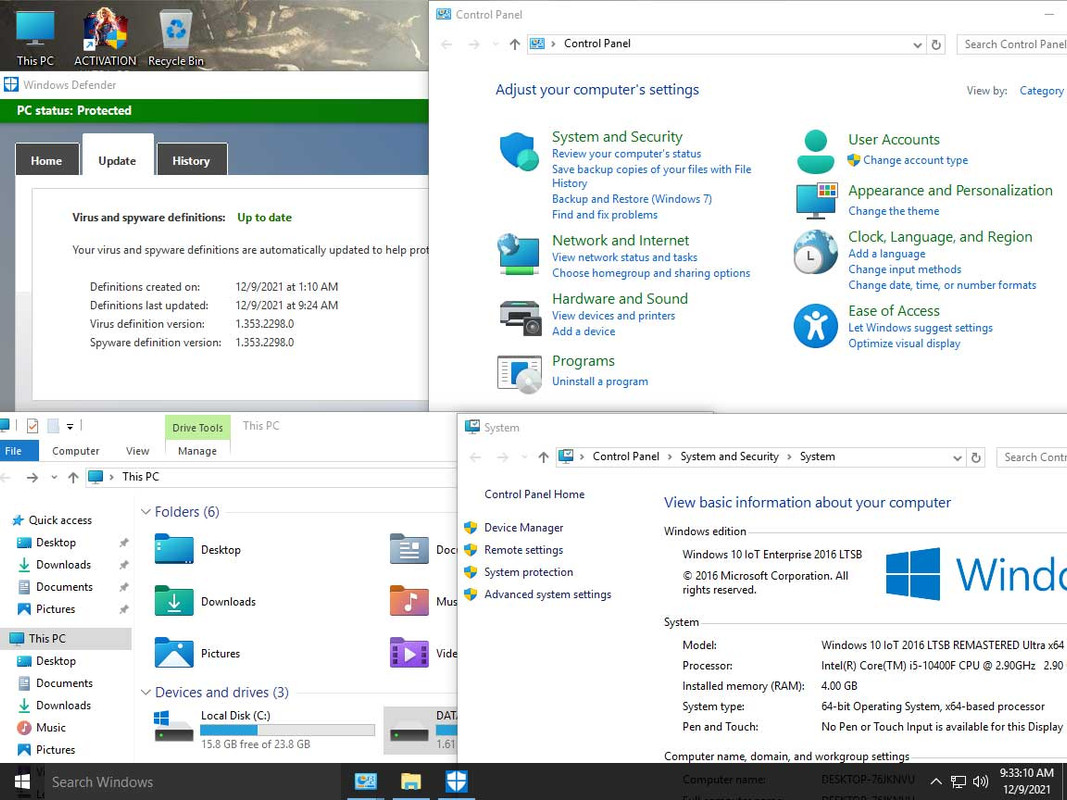Change View by Category dropdown

click(x=1040, y=90)
